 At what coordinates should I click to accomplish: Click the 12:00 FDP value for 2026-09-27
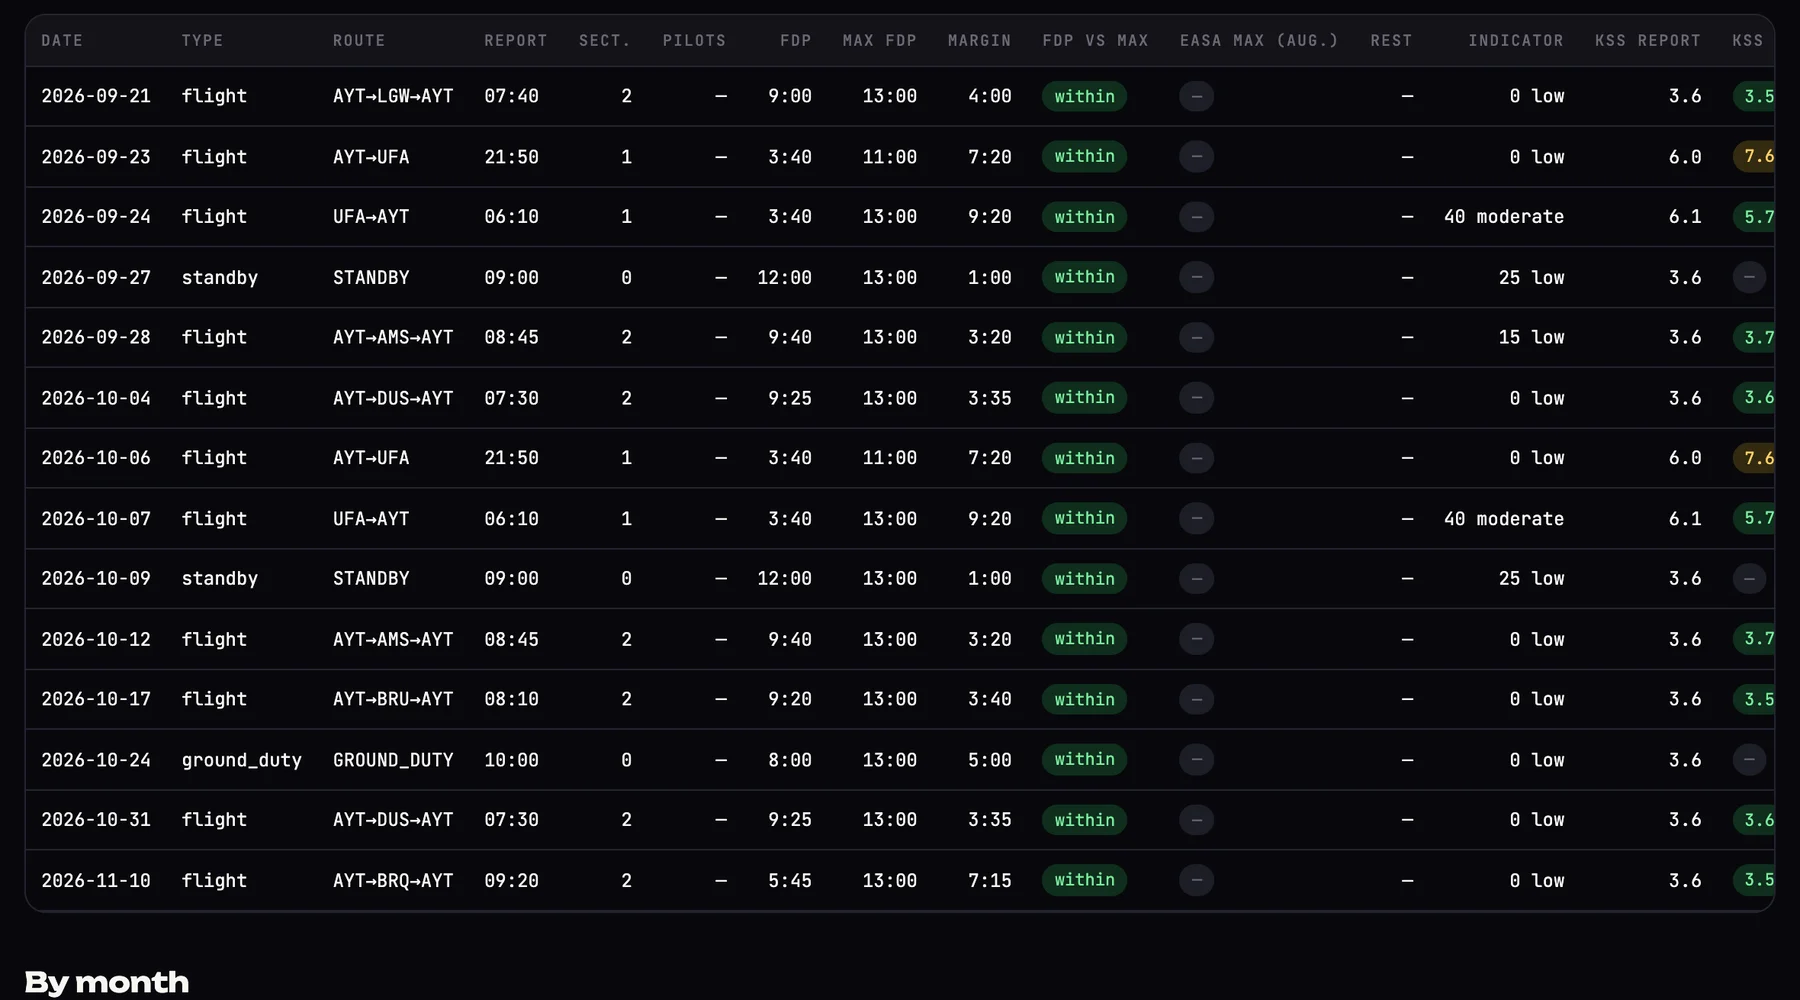point(785,277)
